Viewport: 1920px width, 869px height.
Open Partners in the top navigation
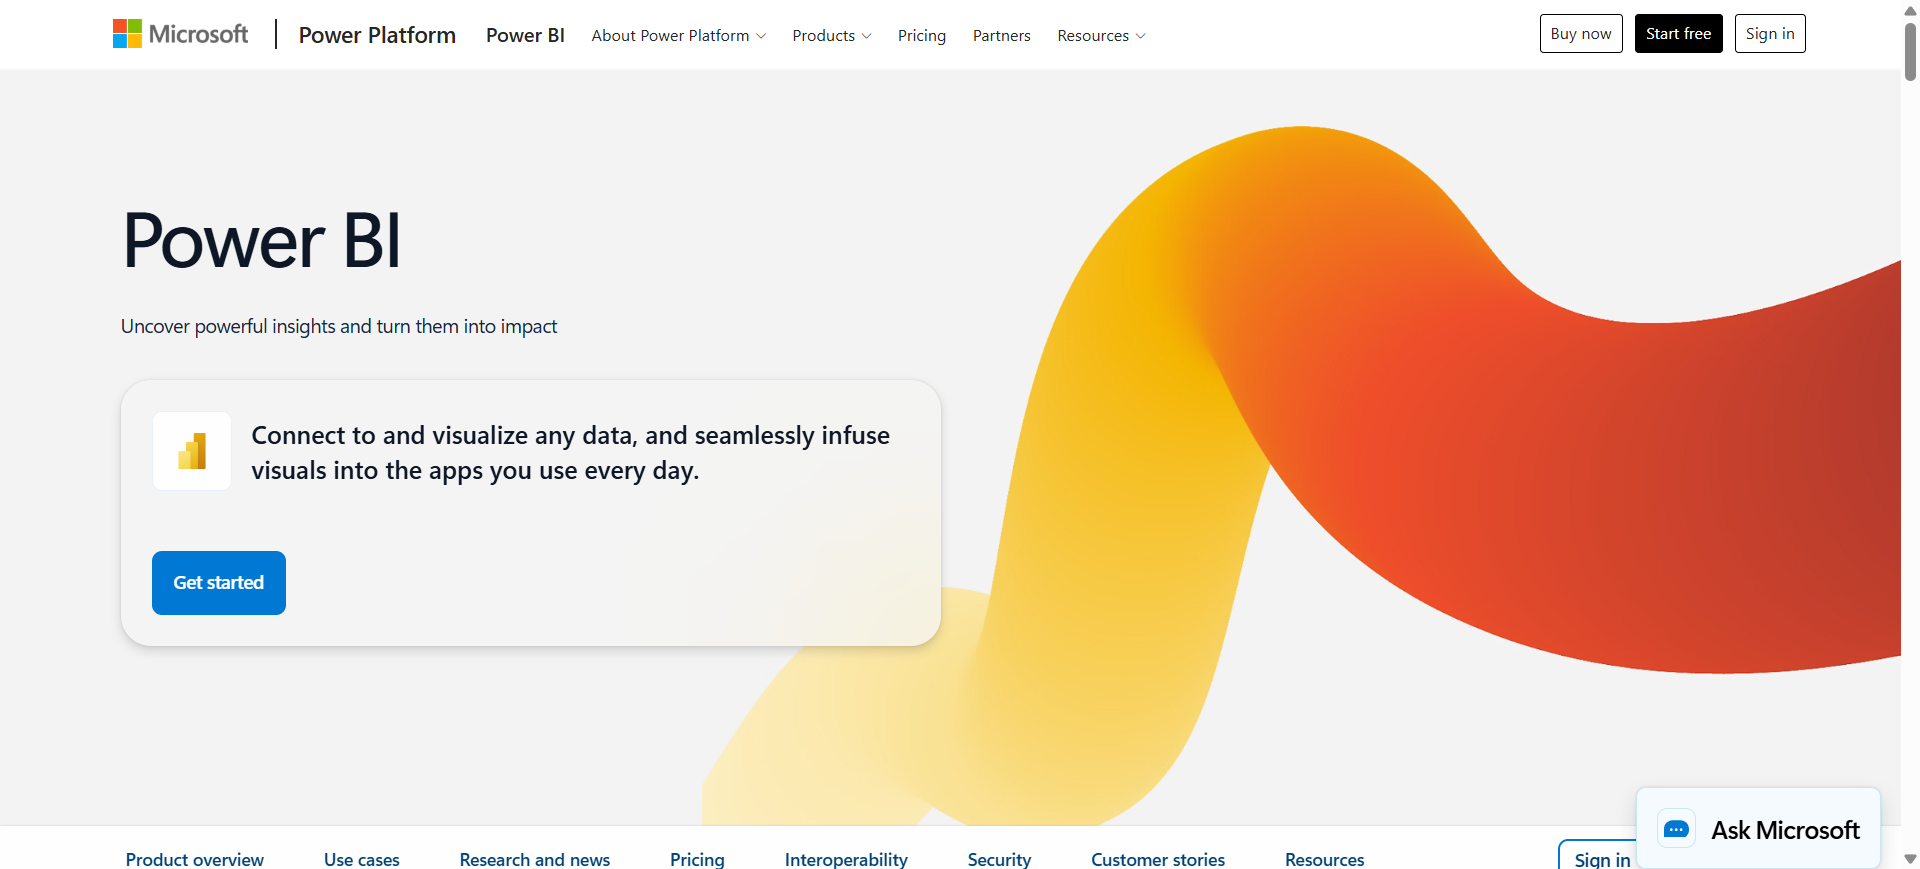click(x=1001, y=36)
